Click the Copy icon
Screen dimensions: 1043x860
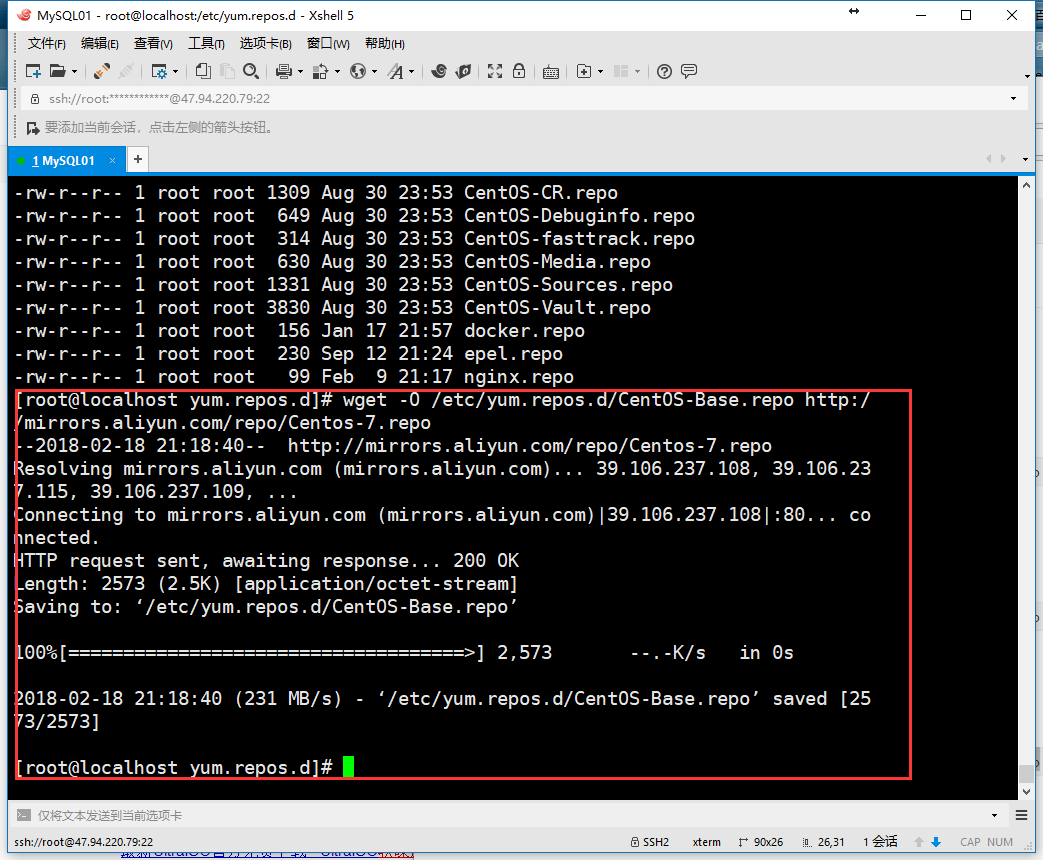pos(204,71)
